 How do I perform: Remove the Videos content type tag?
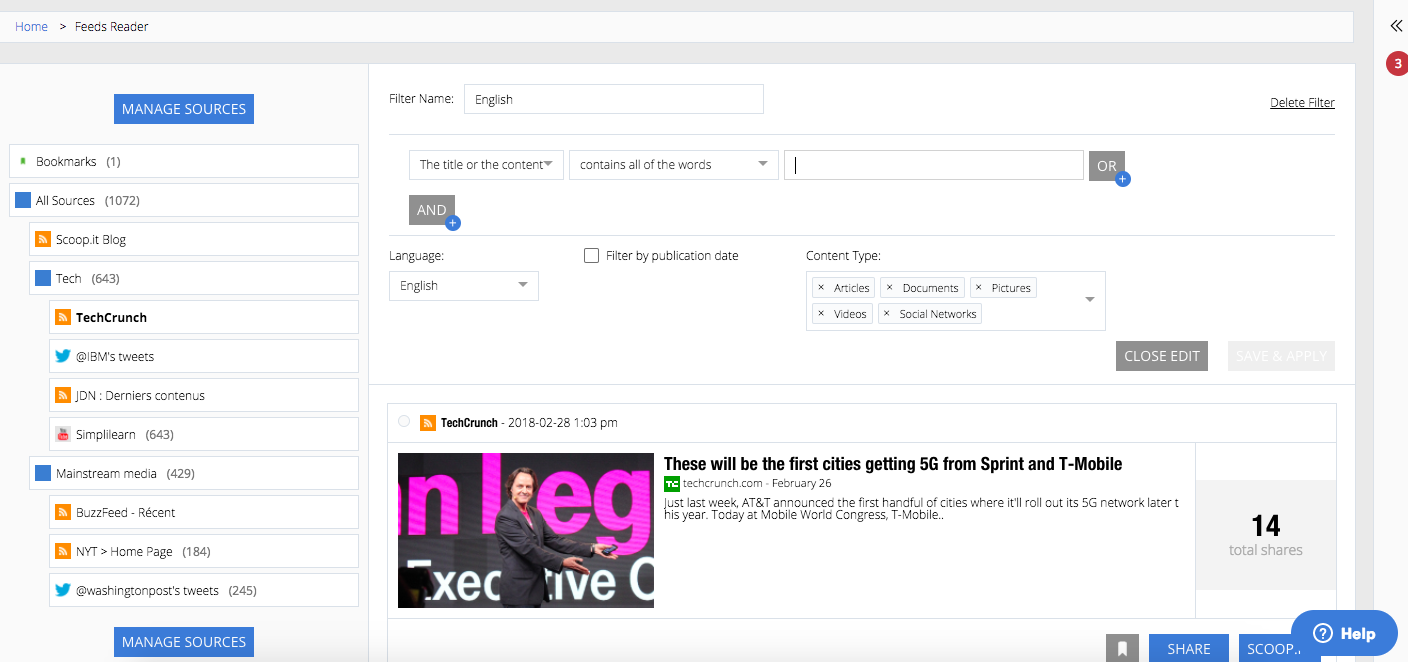coord(821,314)
